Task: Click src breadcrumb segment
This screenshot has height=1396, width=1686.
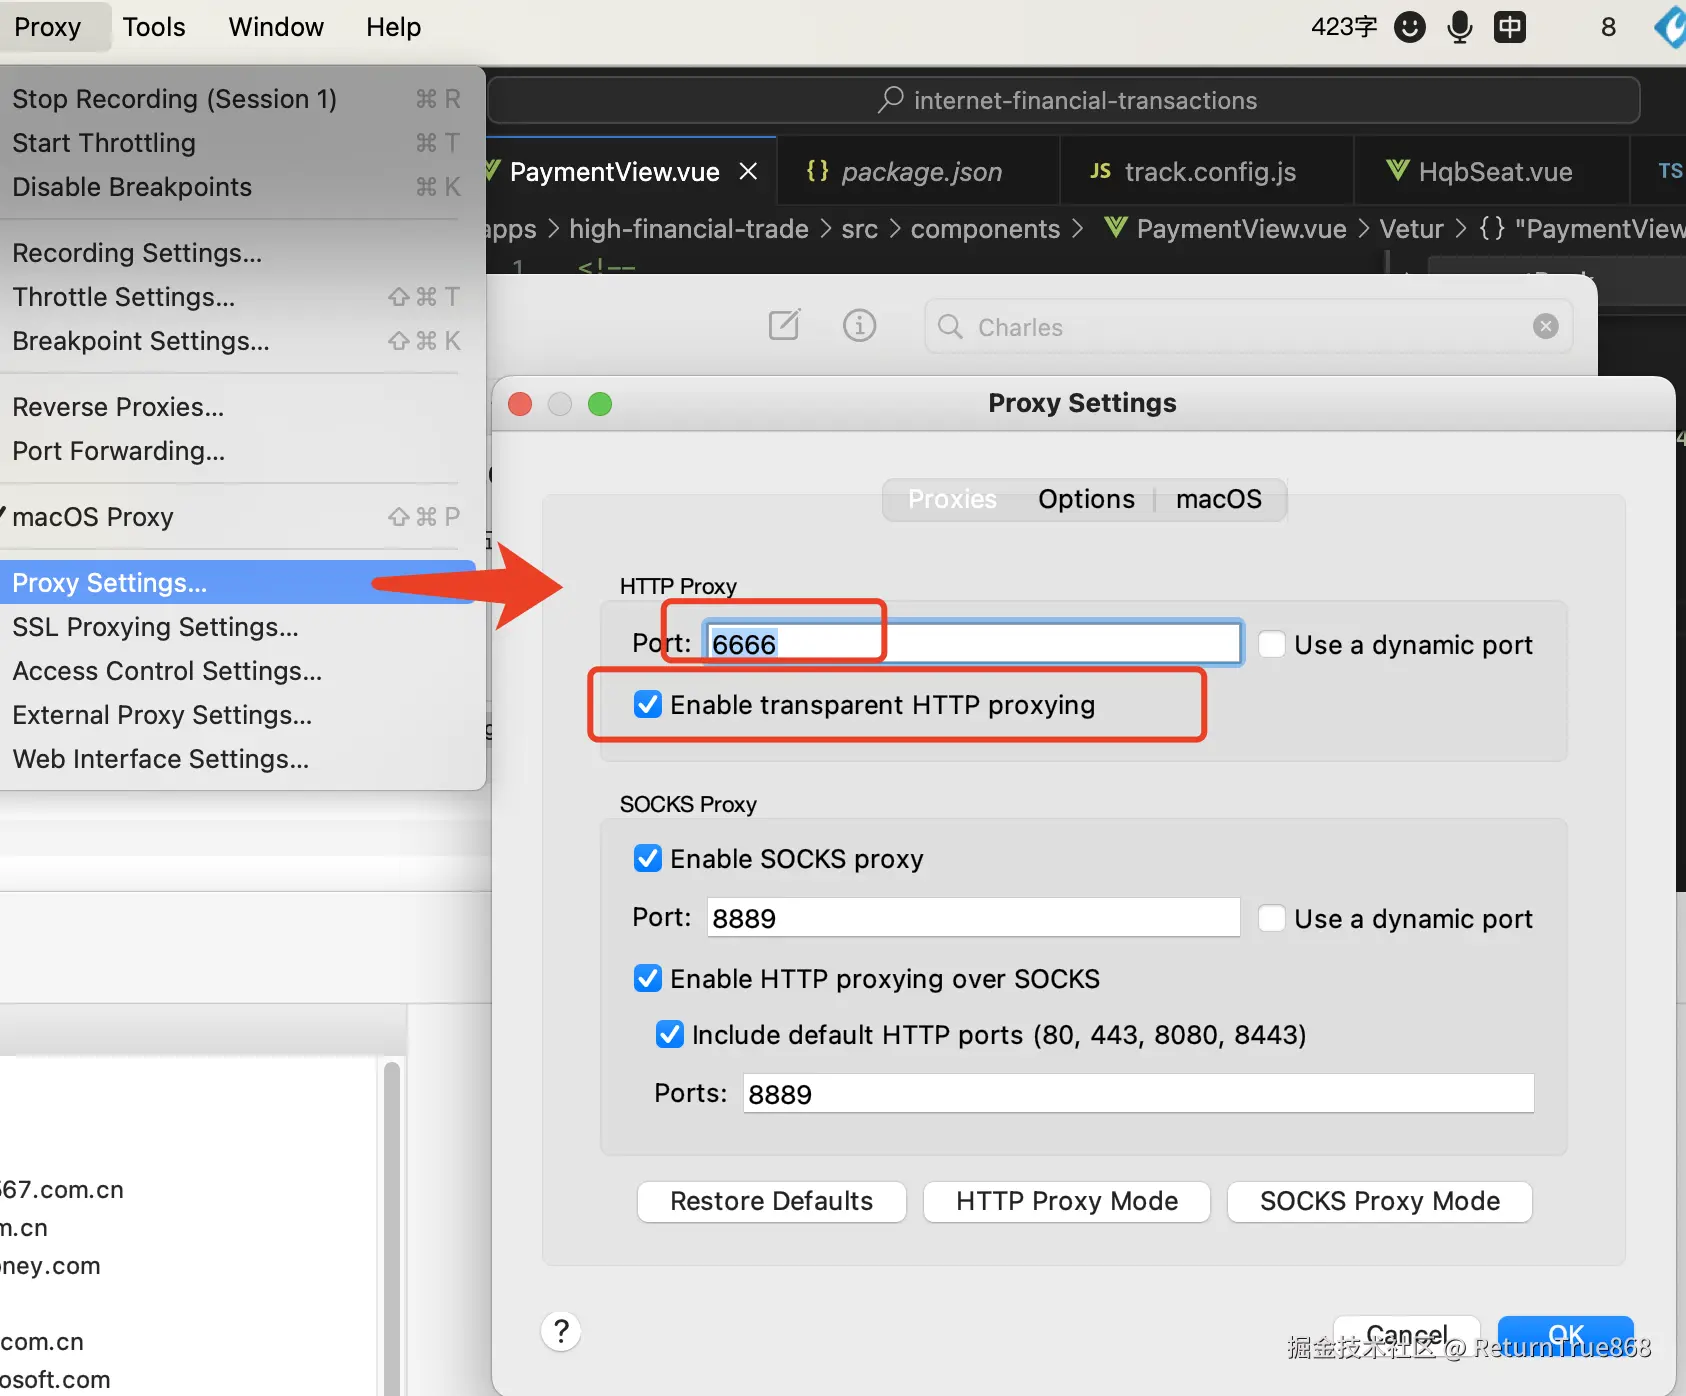Action: (x=860, y=229)
